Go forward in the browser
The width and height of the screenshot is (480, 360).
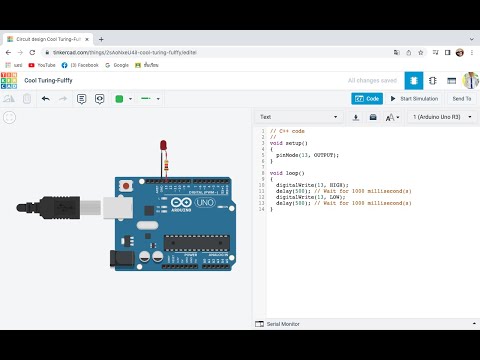tap(20, 52)
